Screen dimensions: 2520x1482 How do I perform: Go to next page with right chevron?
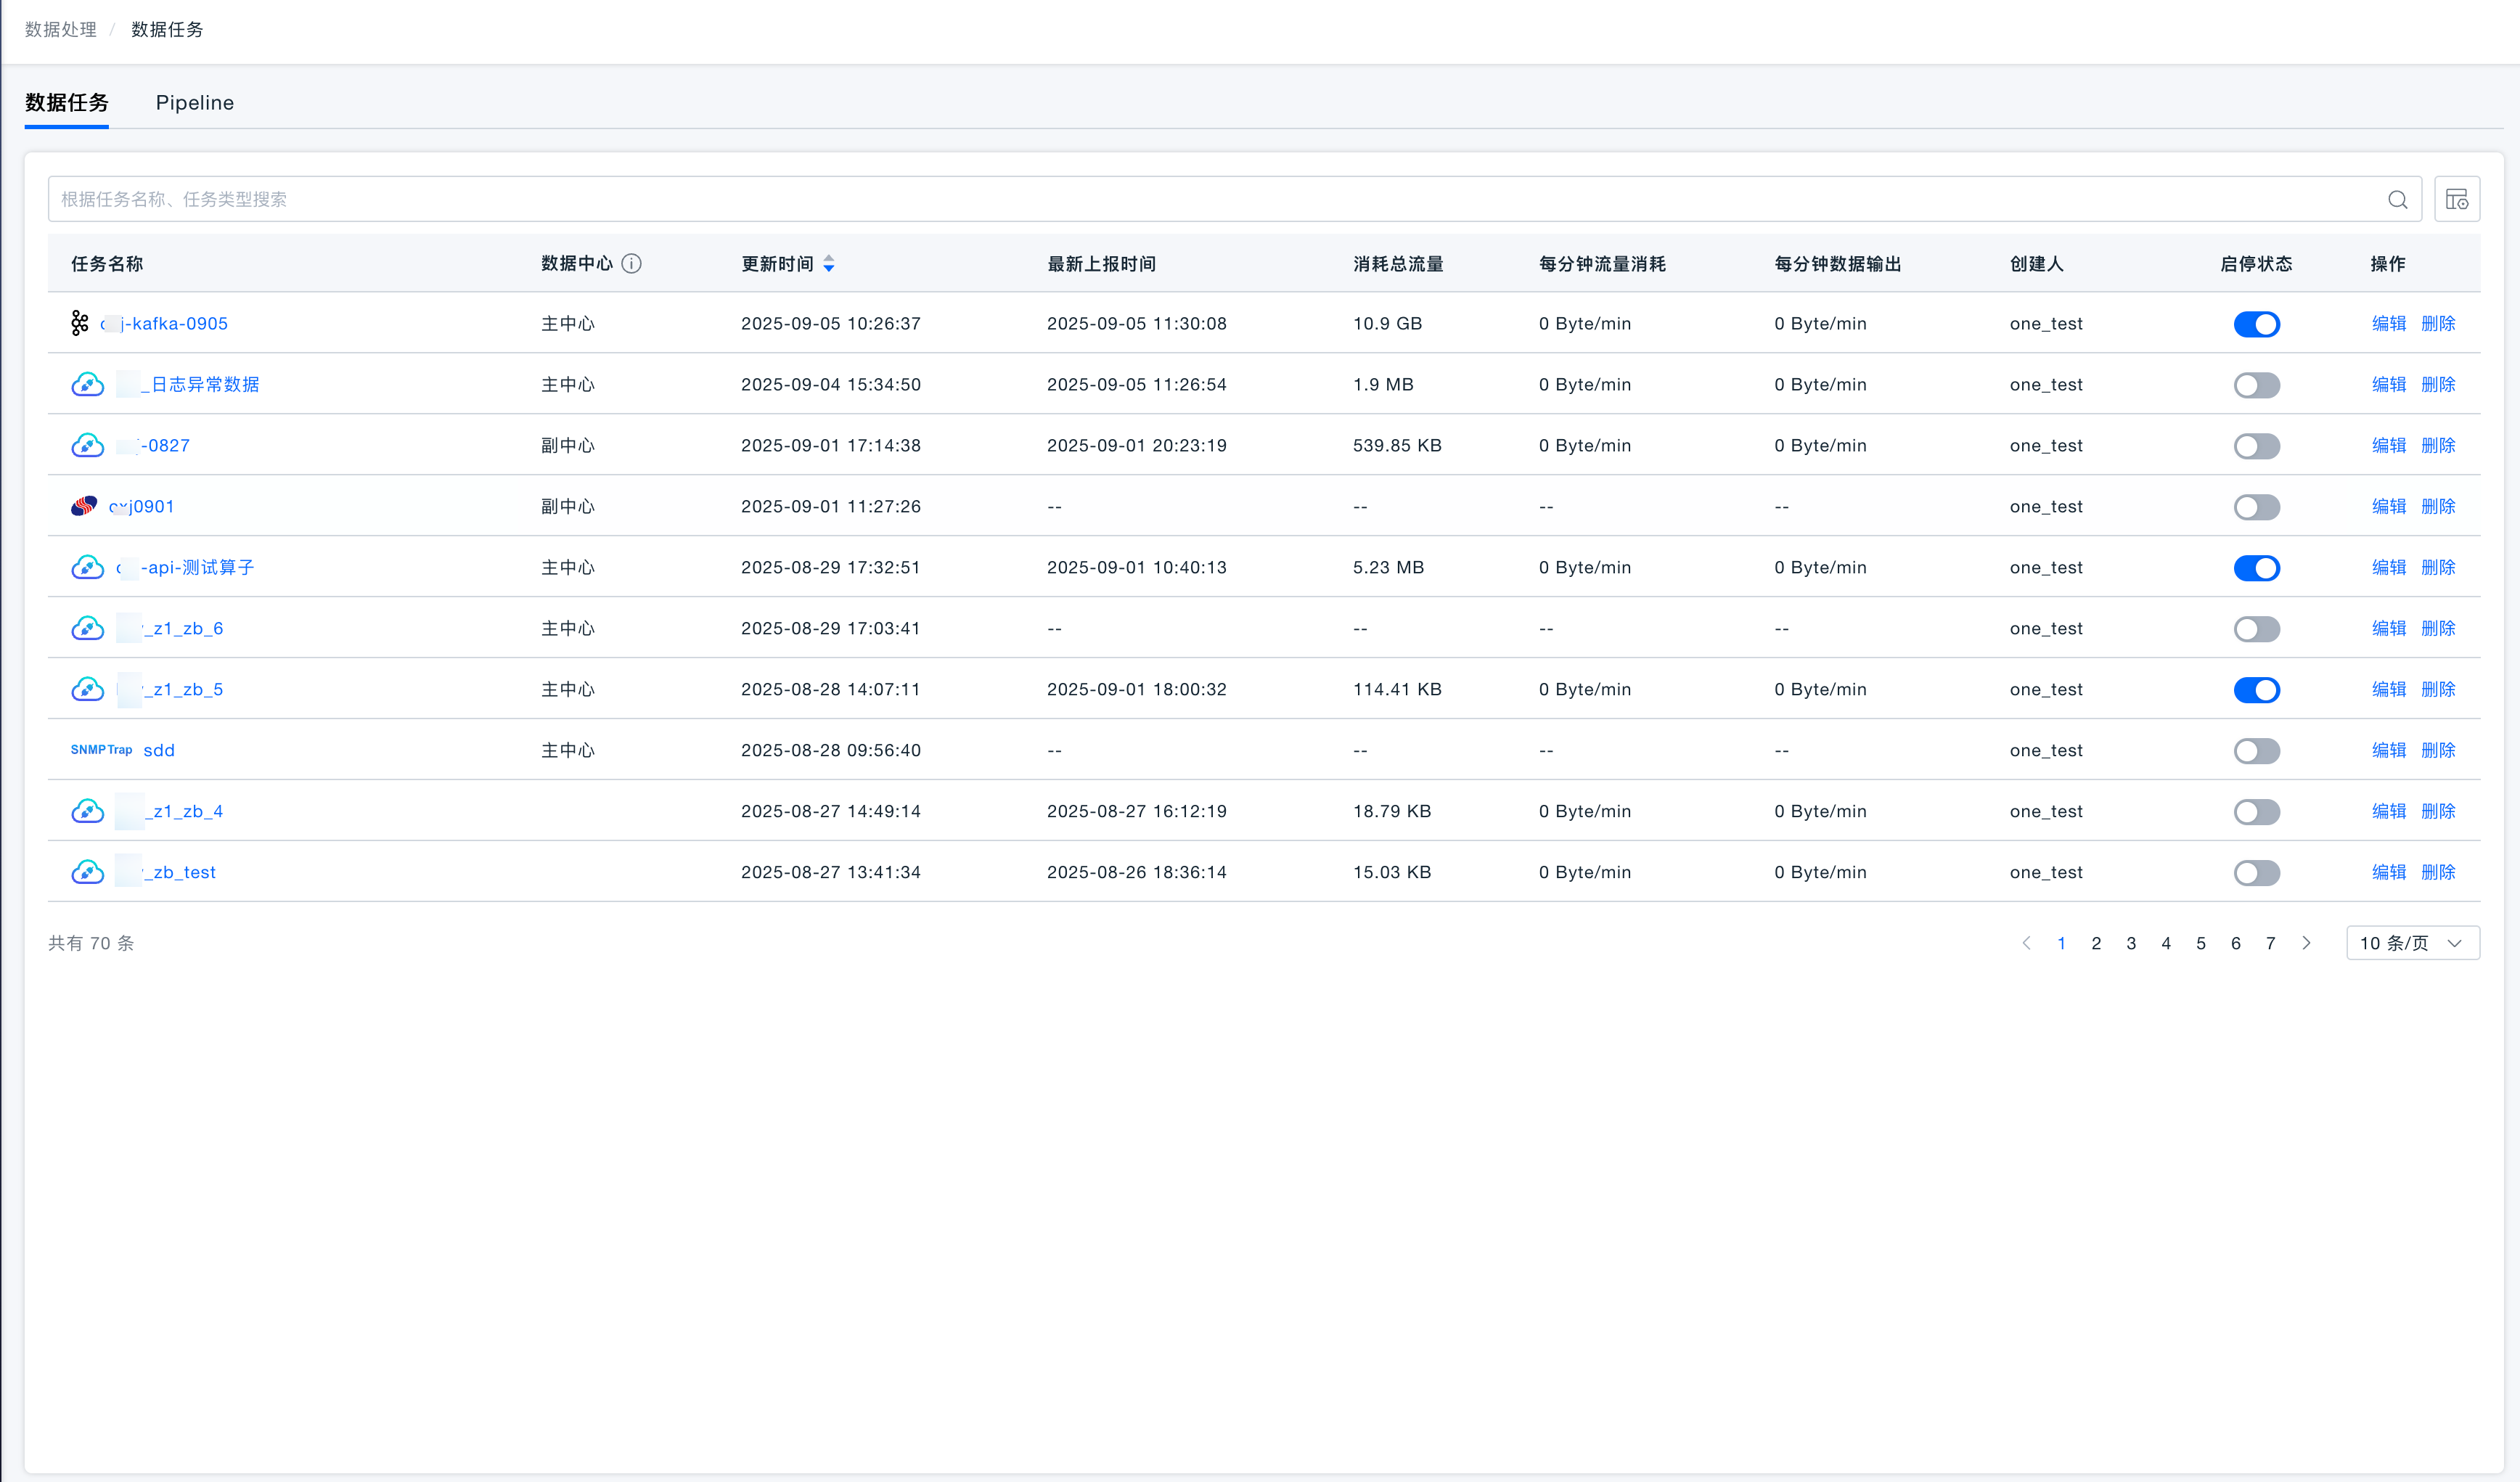pyautogui.click(x=2306, y=943)
